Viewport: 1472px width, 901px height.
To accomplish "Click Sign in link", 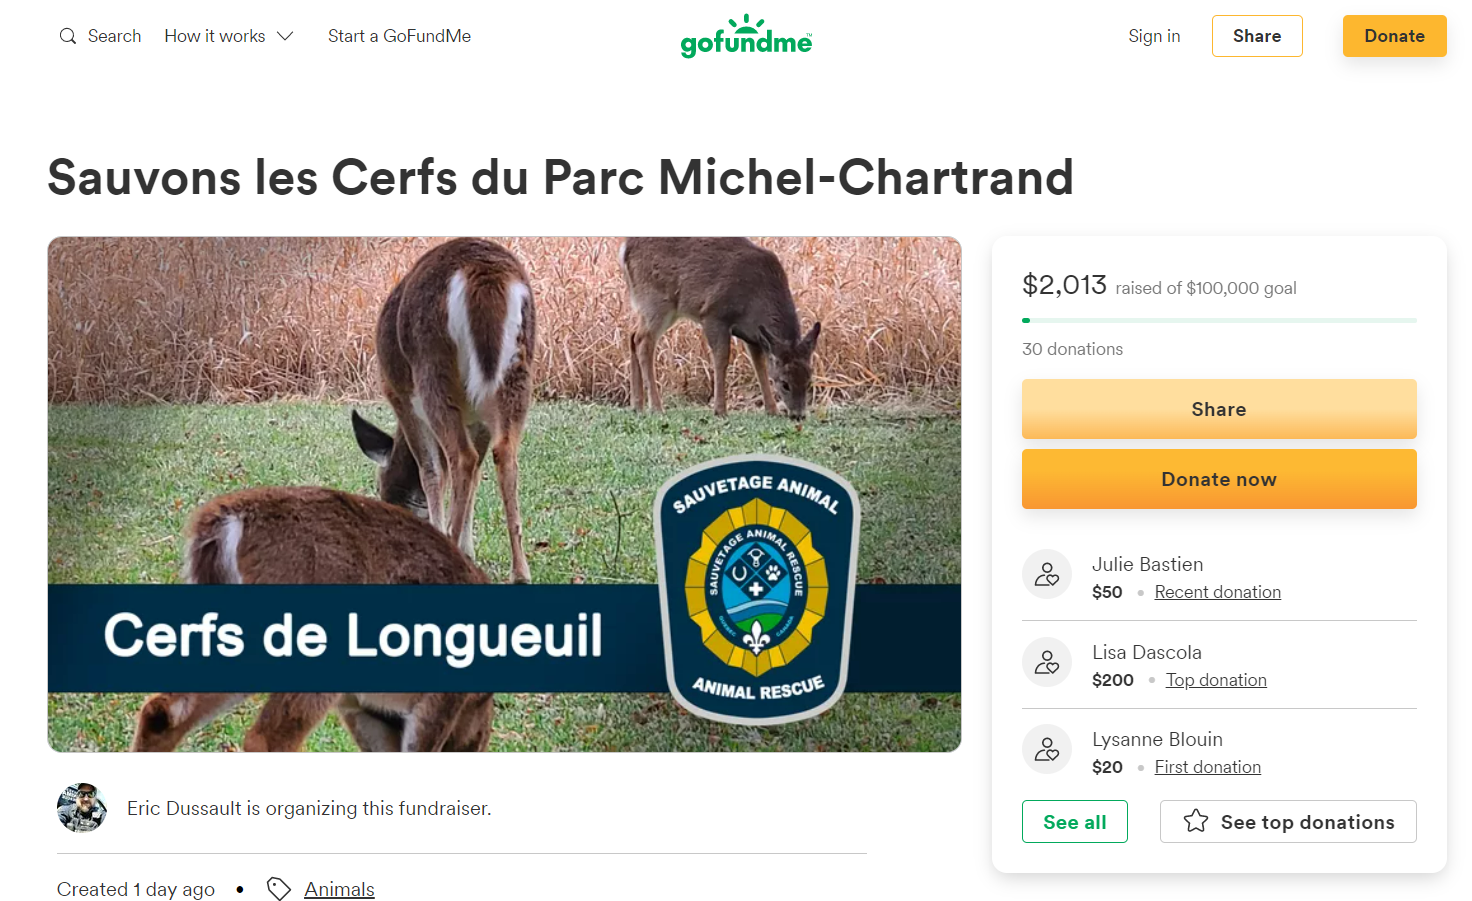I will click(1154, 36).
